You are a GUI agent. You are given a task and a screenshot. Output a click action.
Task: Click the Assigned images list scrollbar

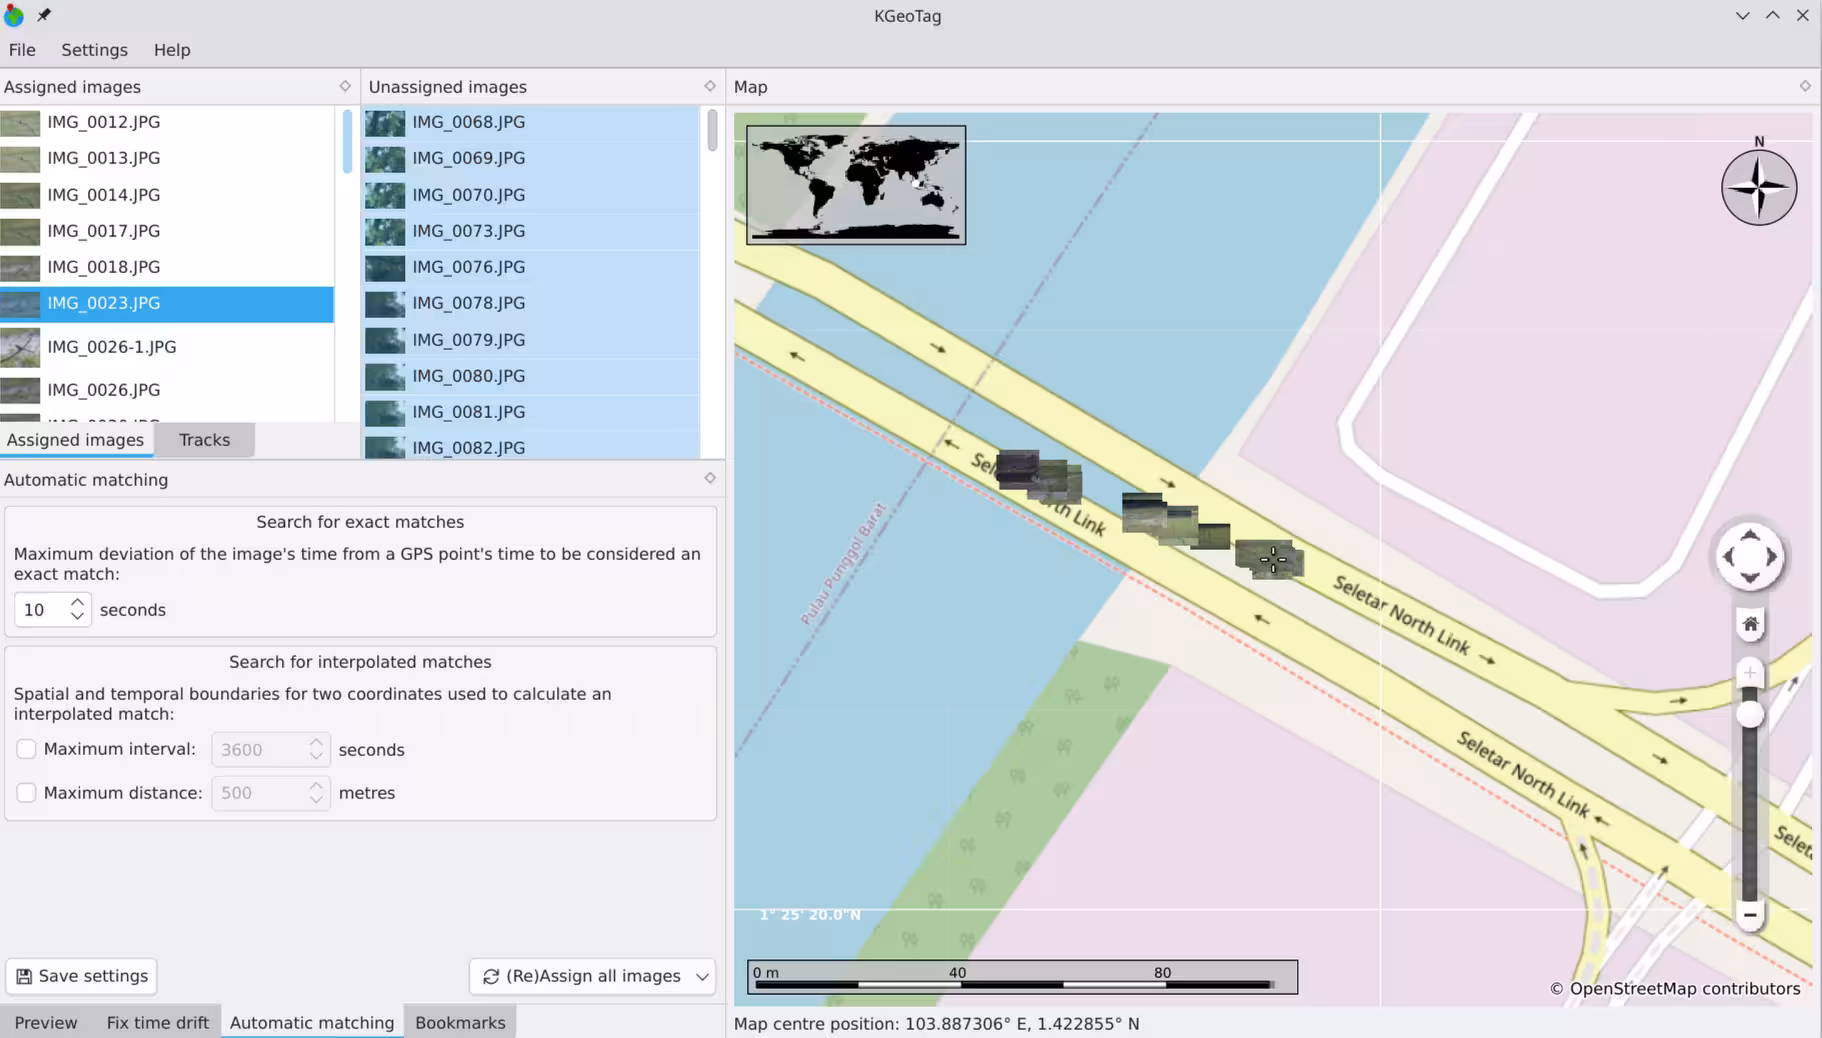tap(347, 140)
